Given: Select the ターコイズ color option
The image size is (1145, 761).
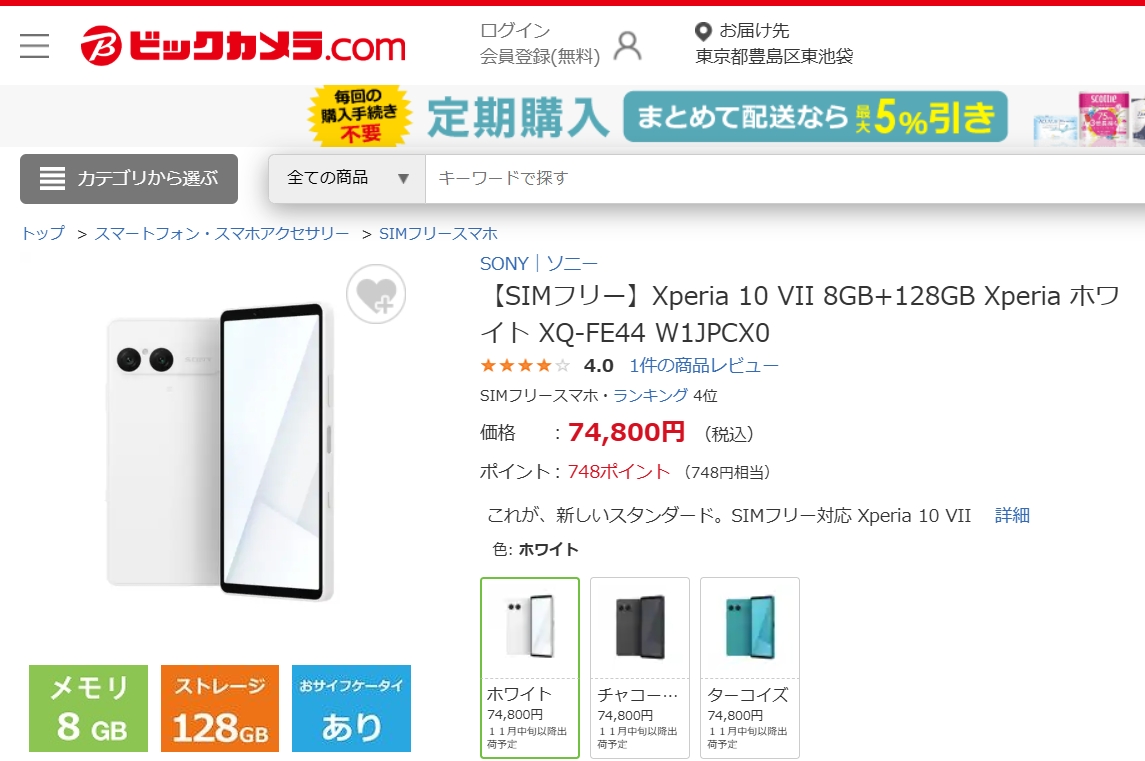Looking at the screenshot, I should 750,668.
